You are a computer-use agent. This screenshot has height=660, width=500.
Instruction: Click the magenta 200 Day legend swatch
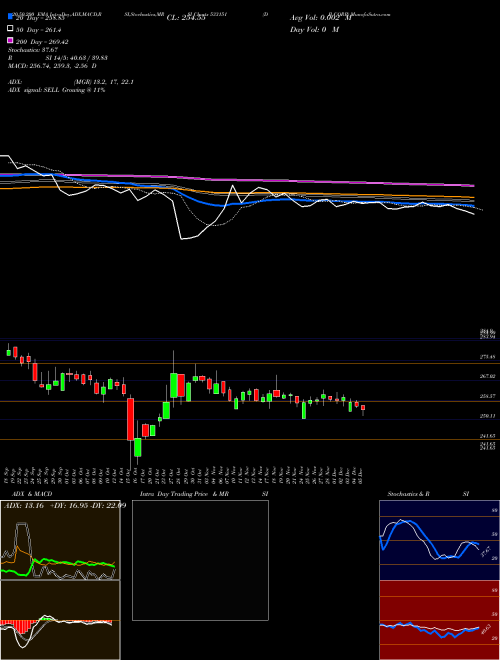10,40
